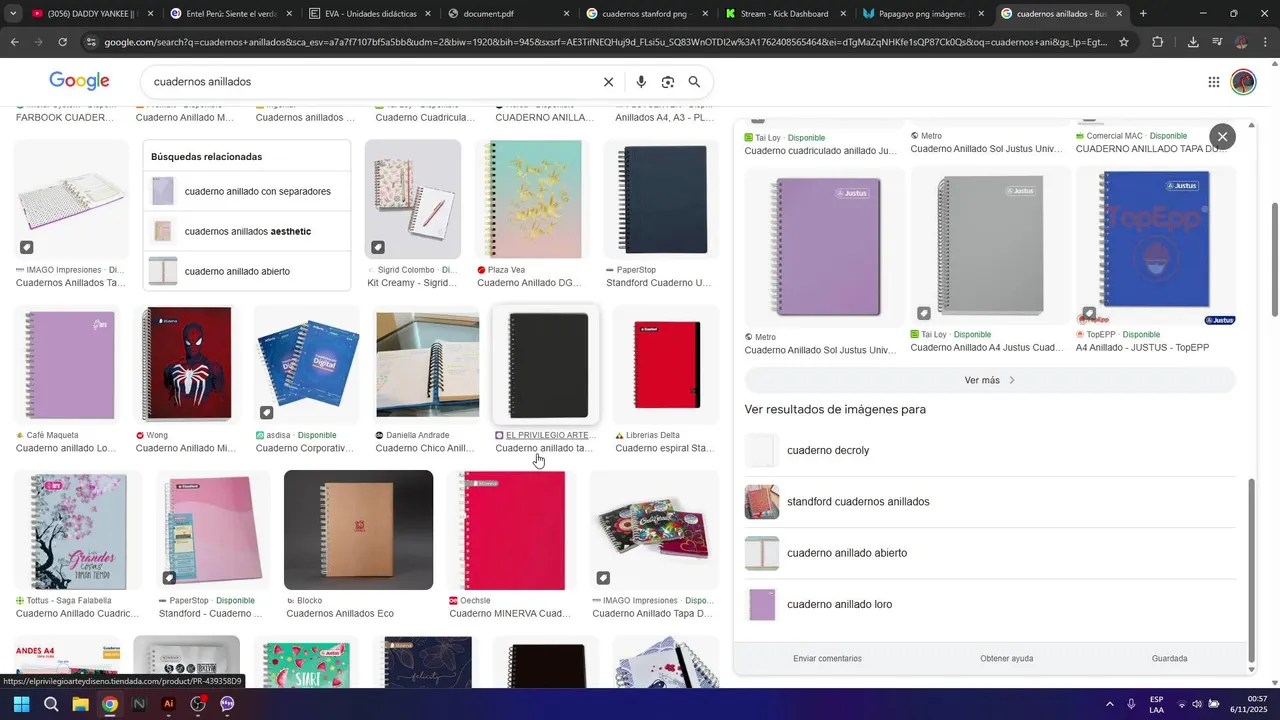Open Windows Start menu
This screenshot has width=1280, height=720.
point(21,704)
